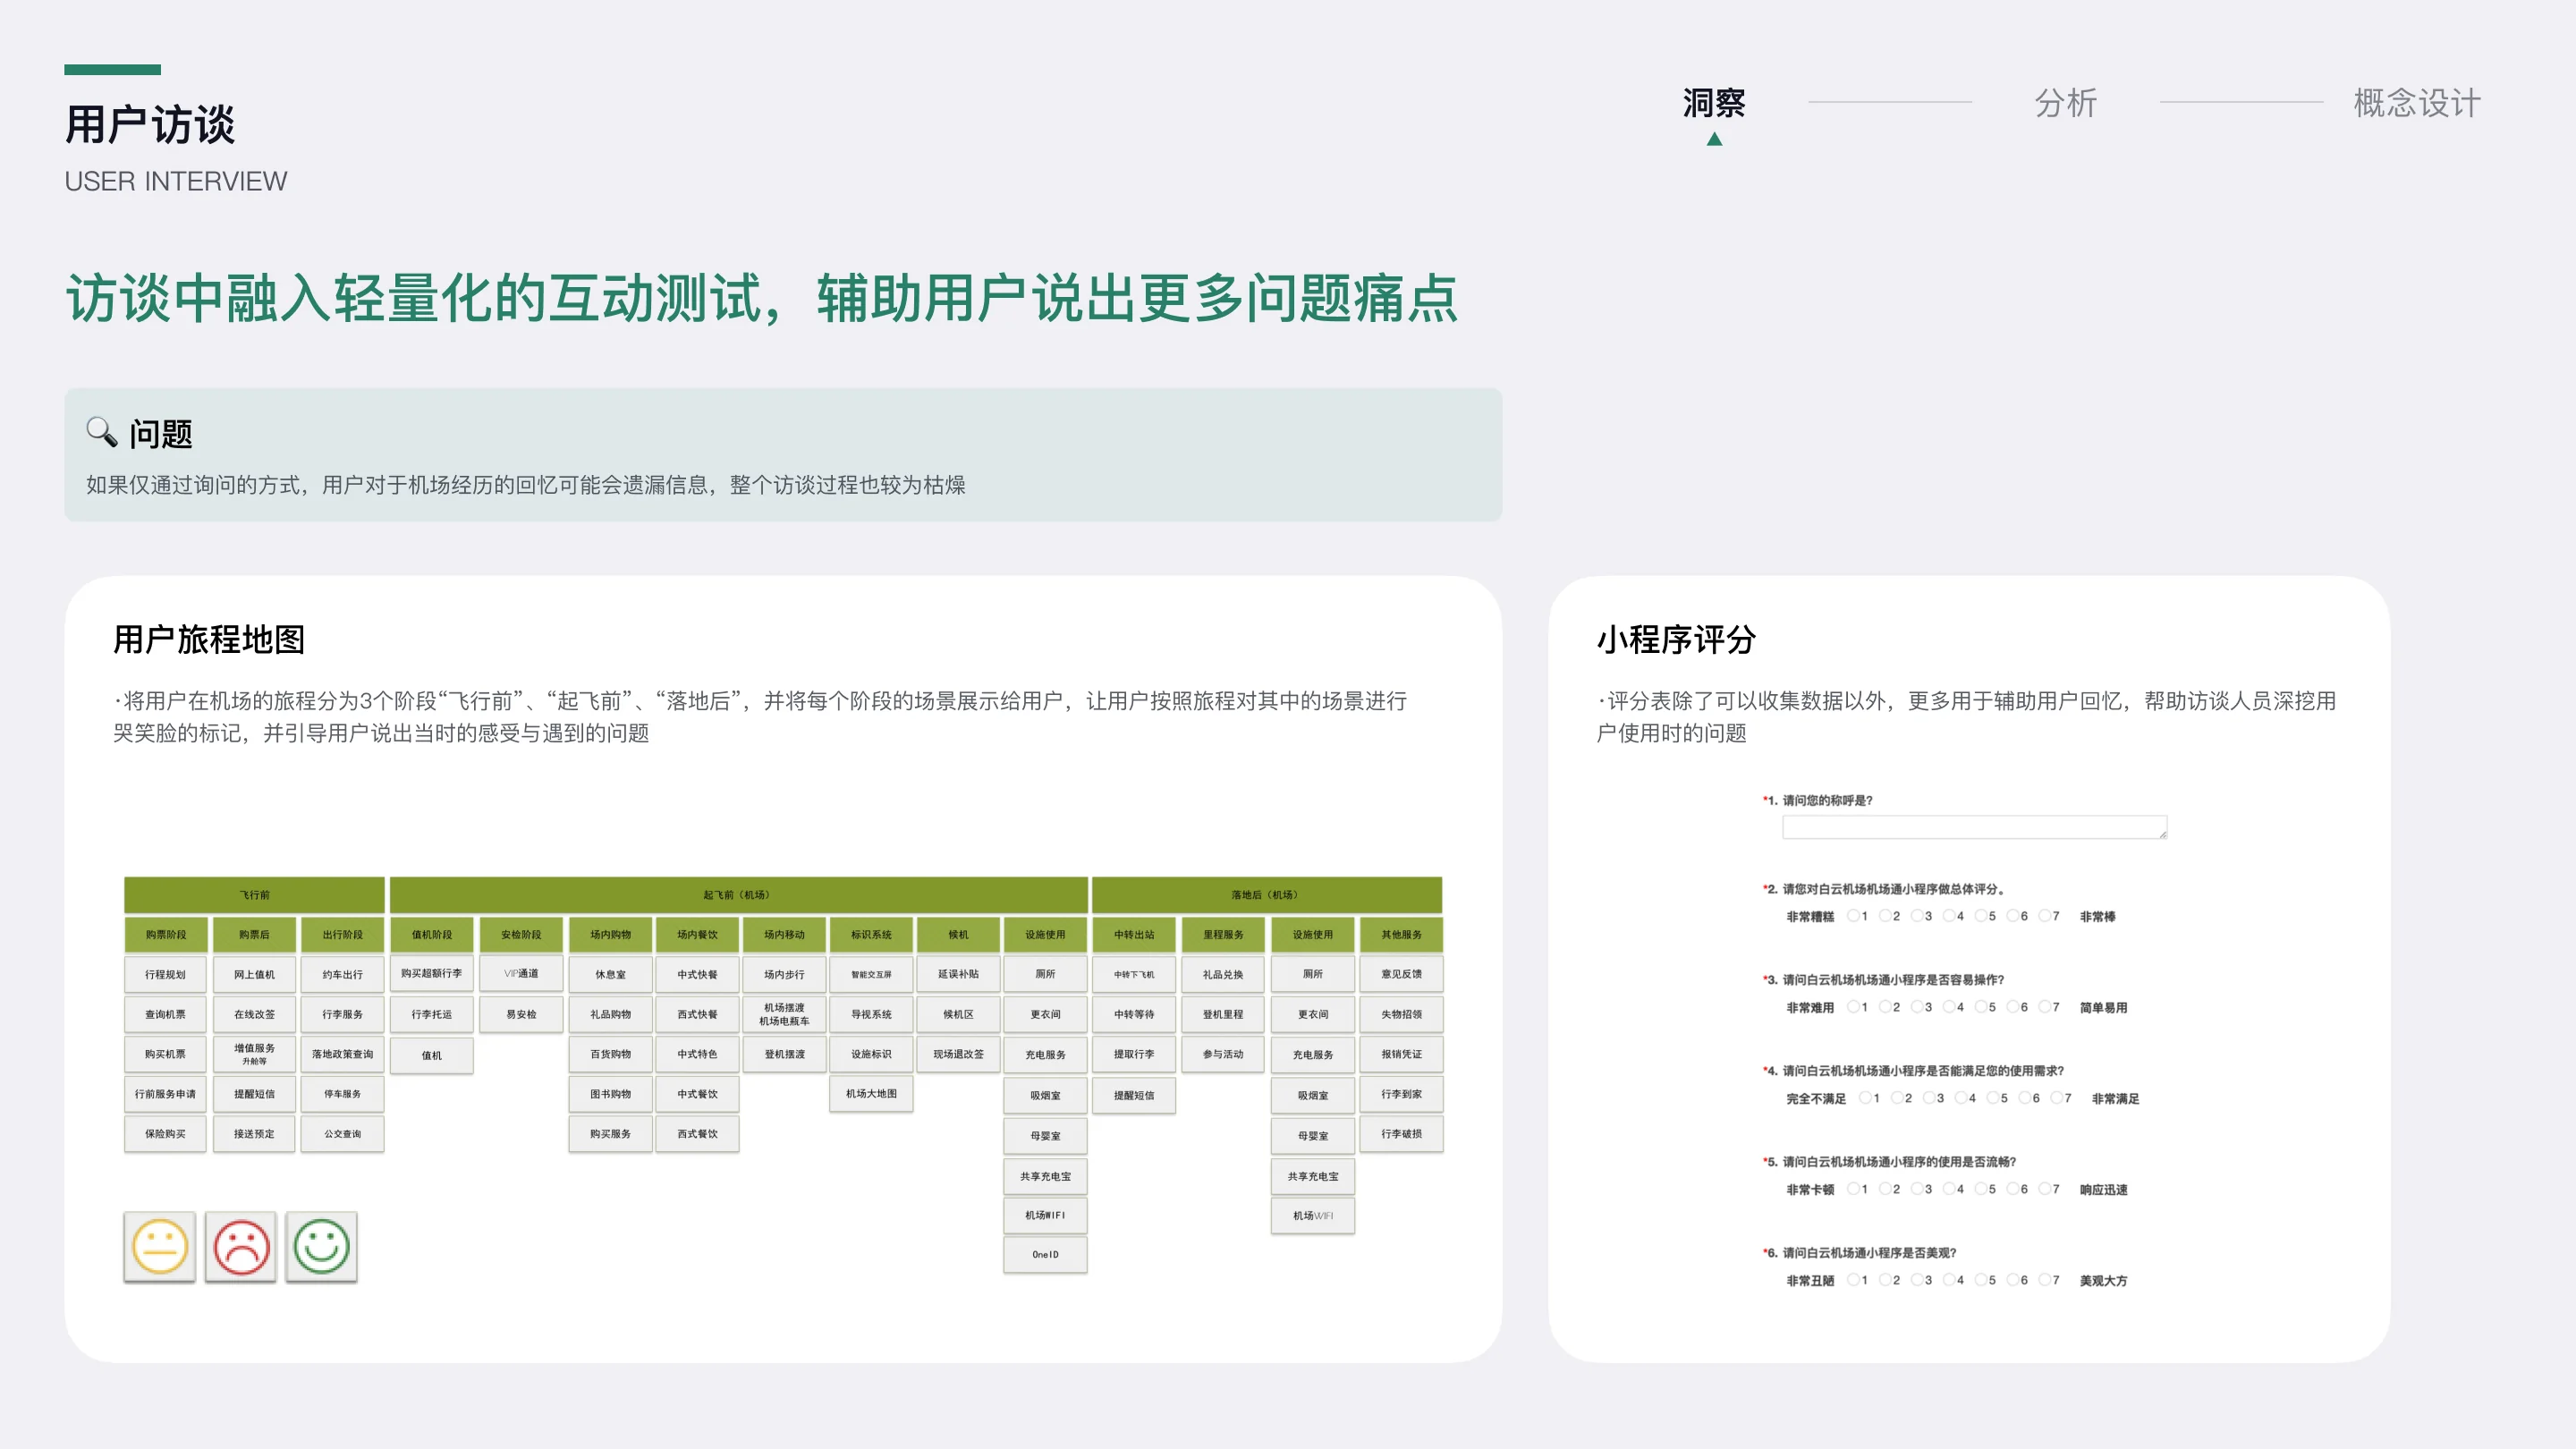The image size is (2576, 1449).
Task: Select the 礼品兑换 scene card
Action: pos(1223,974)
